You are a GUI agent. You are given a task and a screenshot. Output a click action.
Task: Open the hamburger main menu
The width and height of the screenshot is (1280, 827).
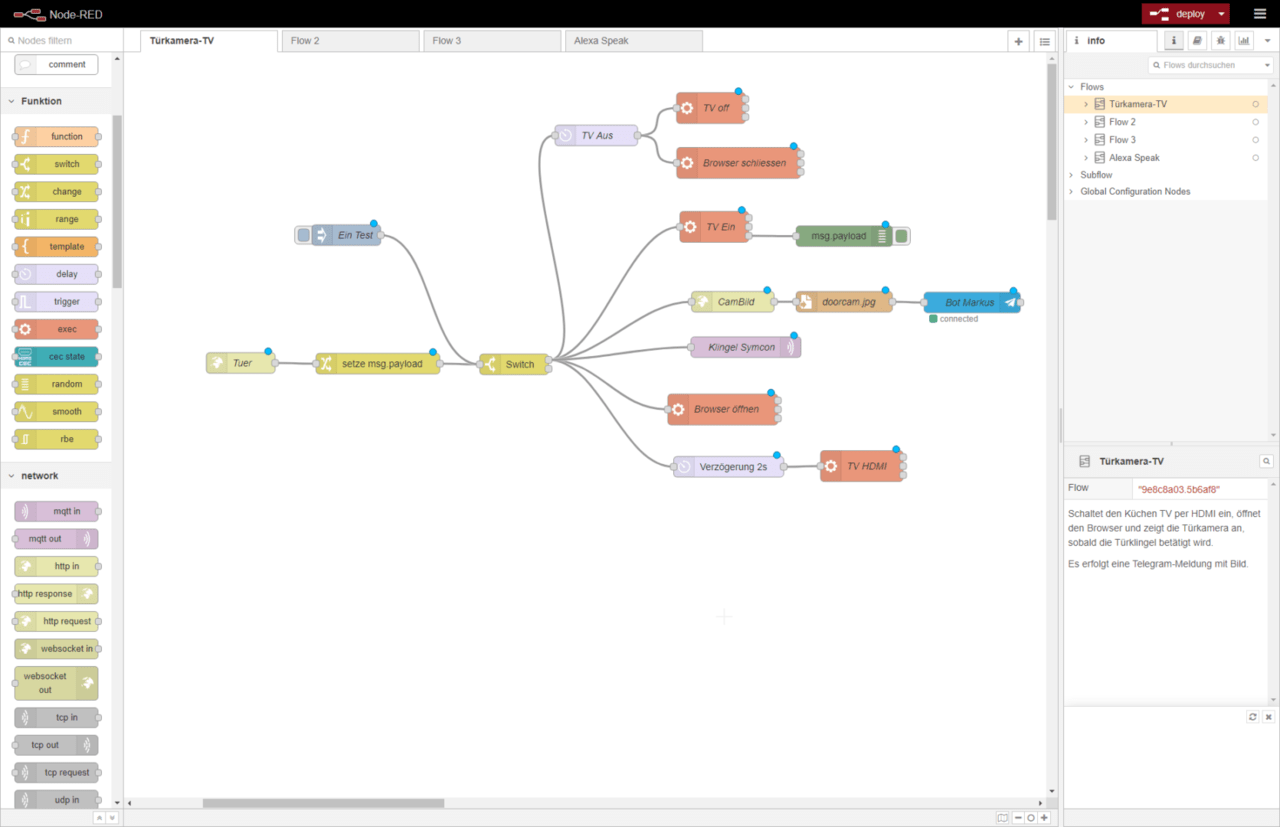pyautogui.click(x=1259, y=14)
